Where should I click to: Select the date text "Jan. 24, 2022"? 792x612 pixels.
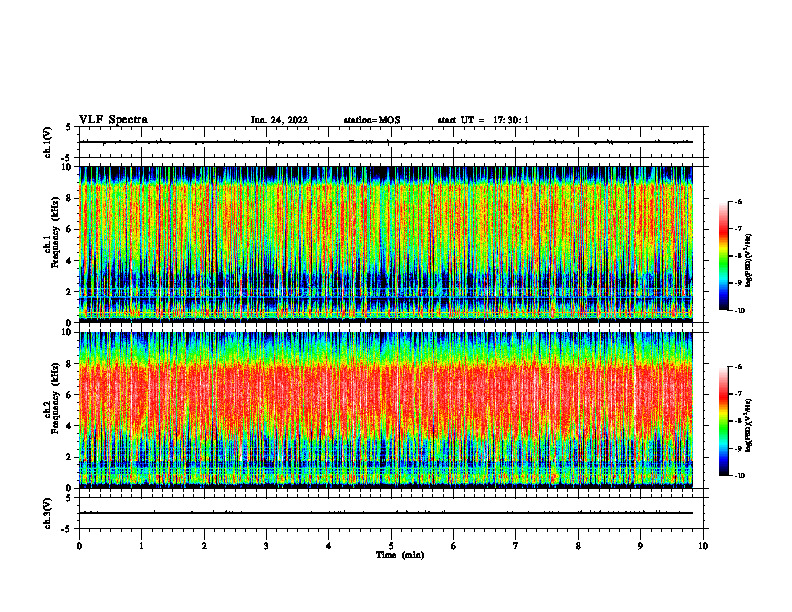click(x=279, y=120)
